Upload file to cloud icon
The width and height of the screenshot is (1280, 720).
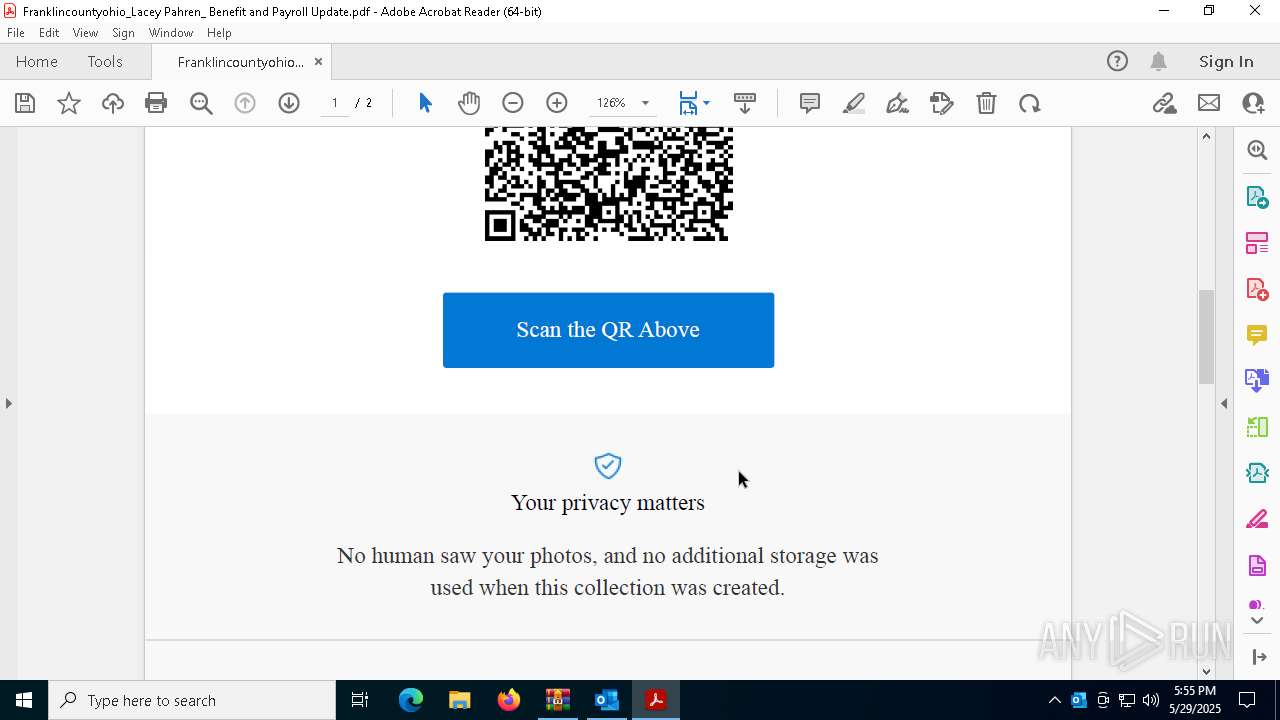click(113, 103)
